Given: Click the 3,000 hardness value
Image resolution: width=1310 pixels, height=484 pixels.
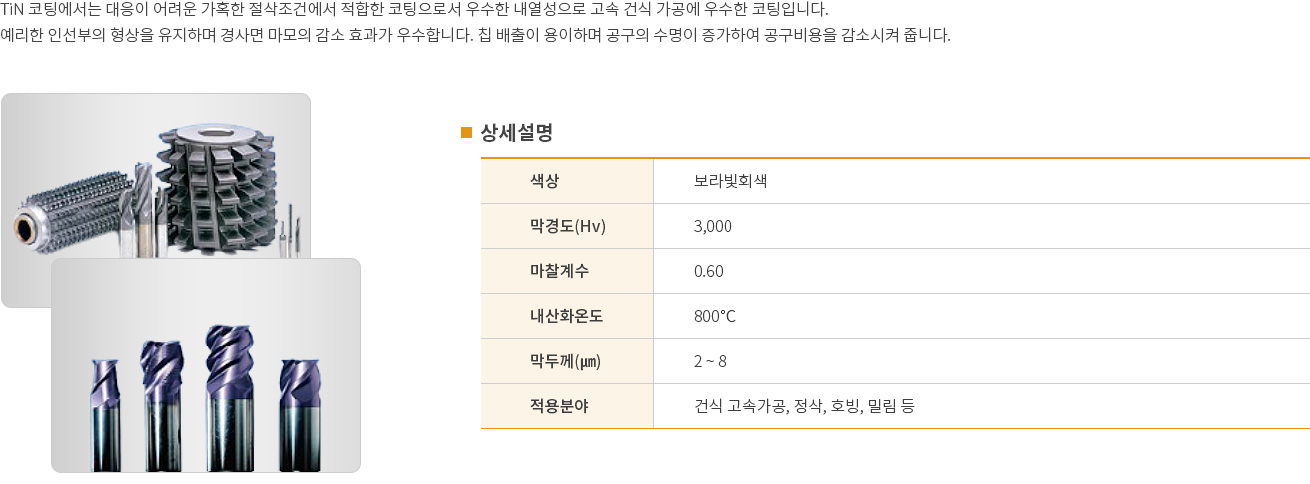Looking at the screenshot, I should pyautogui.click(x=713, y=226).
